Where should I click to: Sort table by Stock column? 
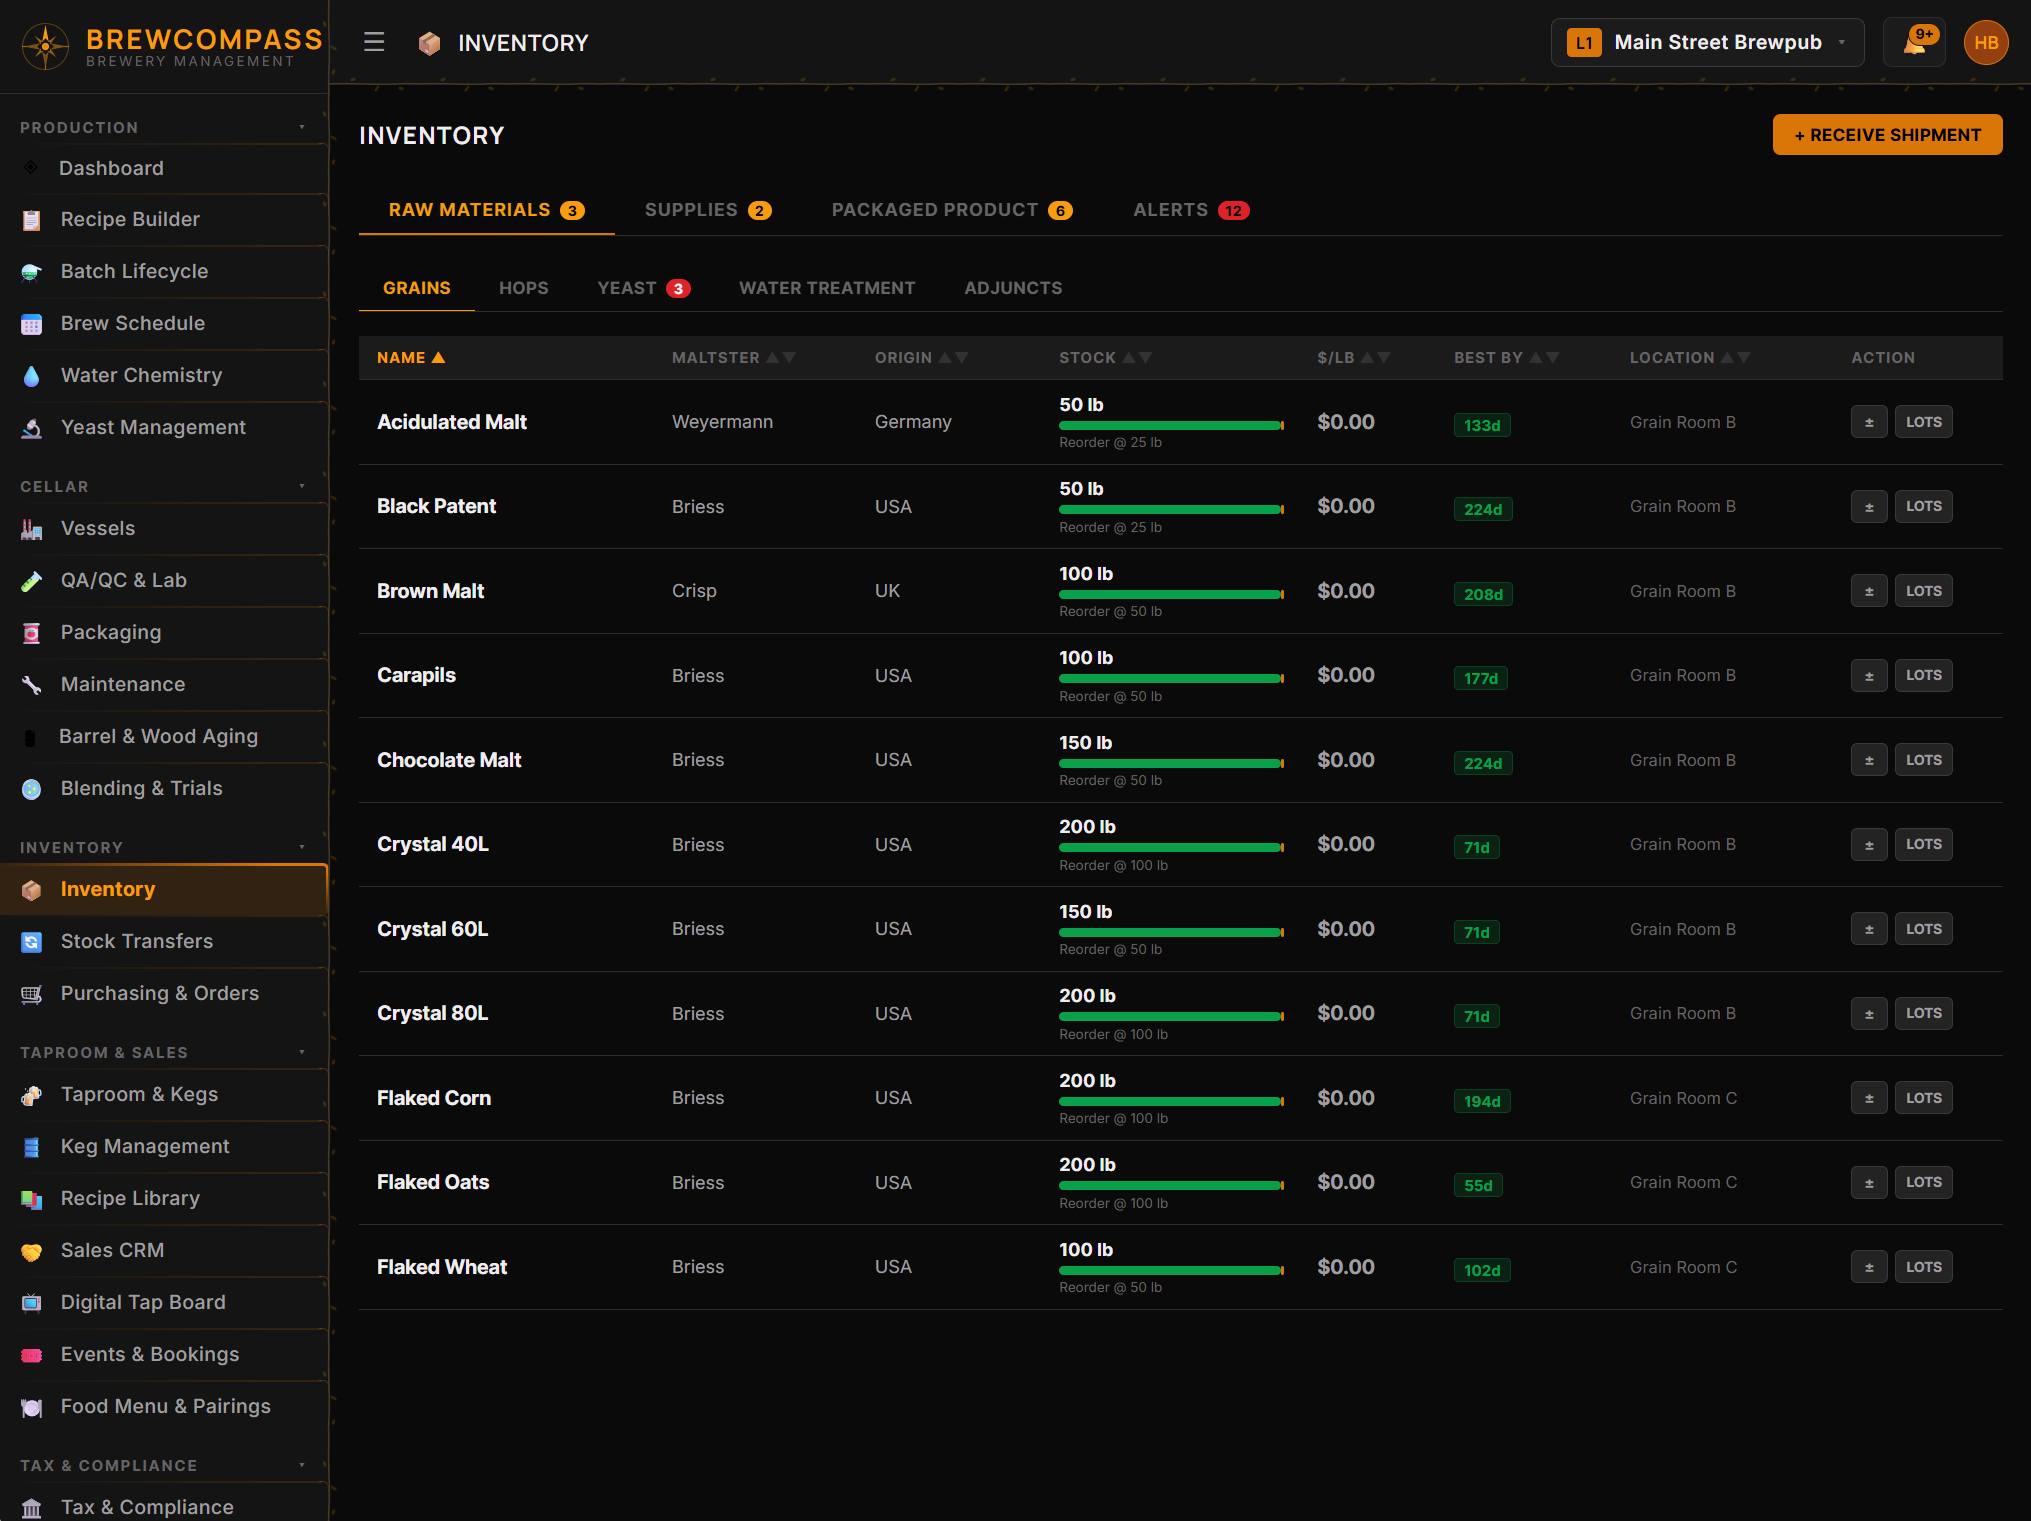tap(1105, 357)
